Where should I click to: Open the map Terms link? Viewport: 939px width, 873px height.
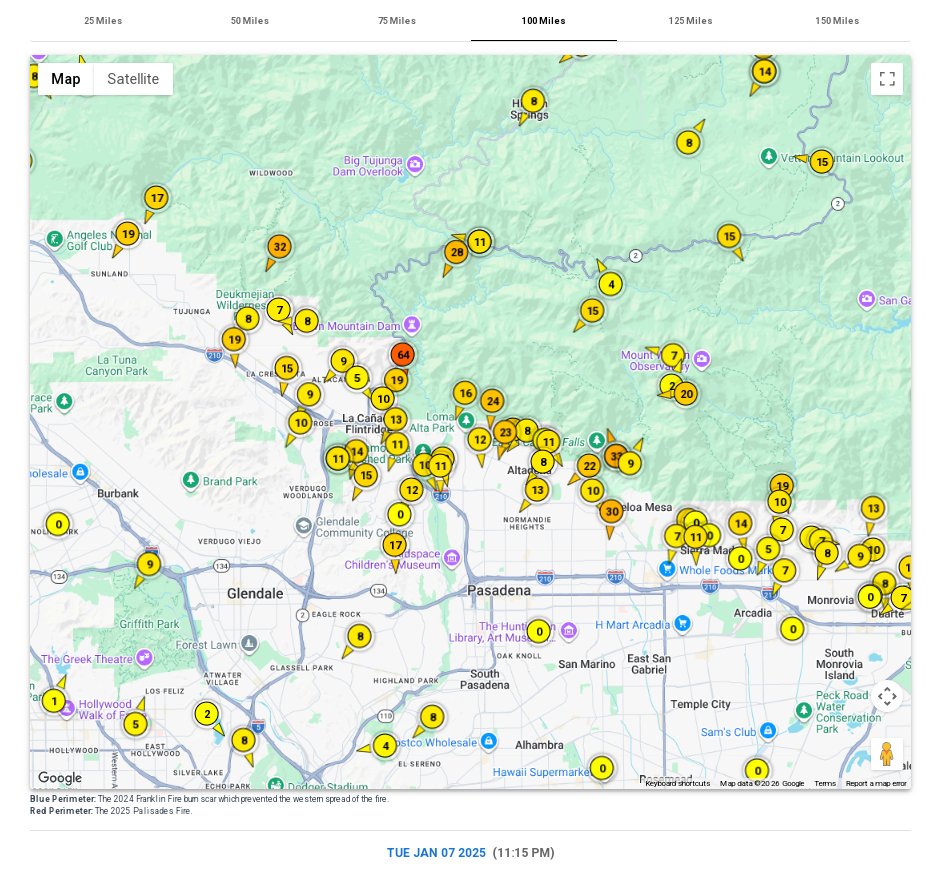coord(825,783)
